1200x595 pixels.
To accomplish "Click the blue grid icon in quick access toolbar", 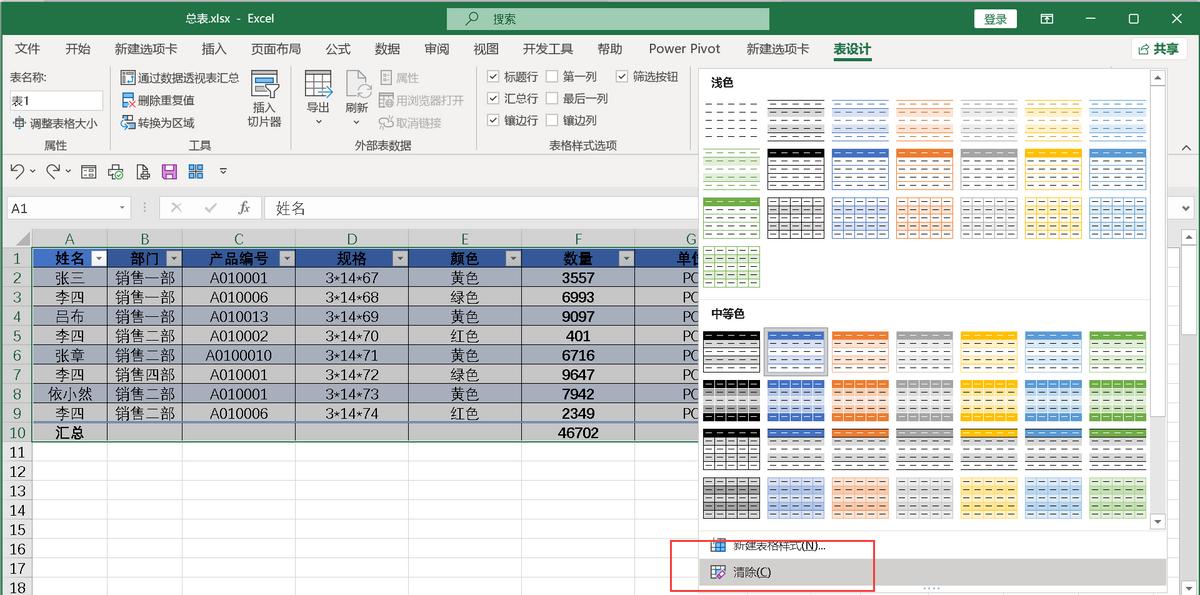I will (x=195, y=172).
